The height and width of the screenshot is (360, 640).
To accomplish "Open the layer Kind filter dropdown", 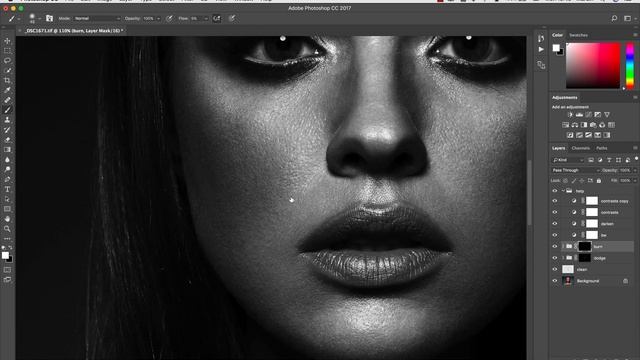I will (568, 160).
